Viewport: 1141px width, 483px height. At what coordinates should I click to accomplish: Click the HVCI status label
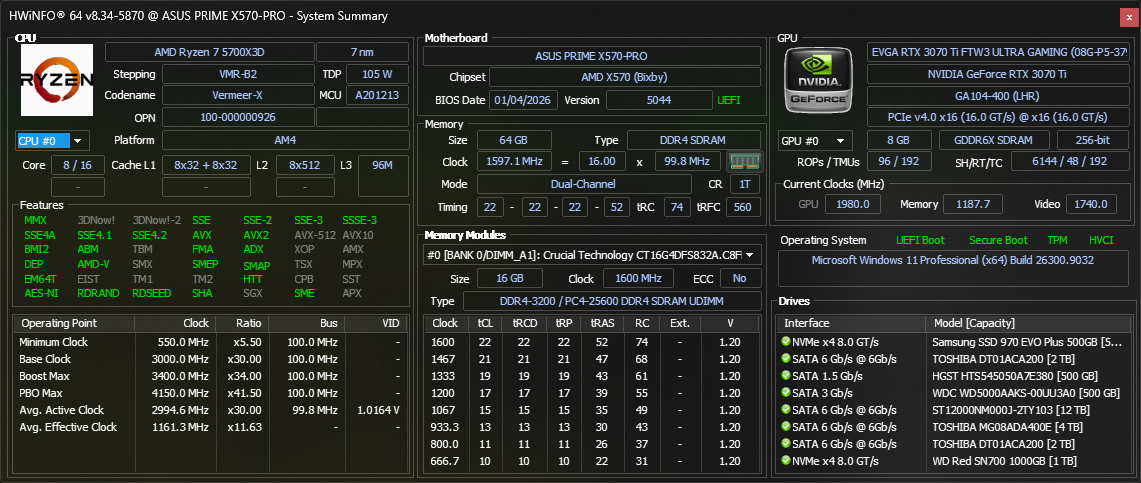tap(1101, 240)
